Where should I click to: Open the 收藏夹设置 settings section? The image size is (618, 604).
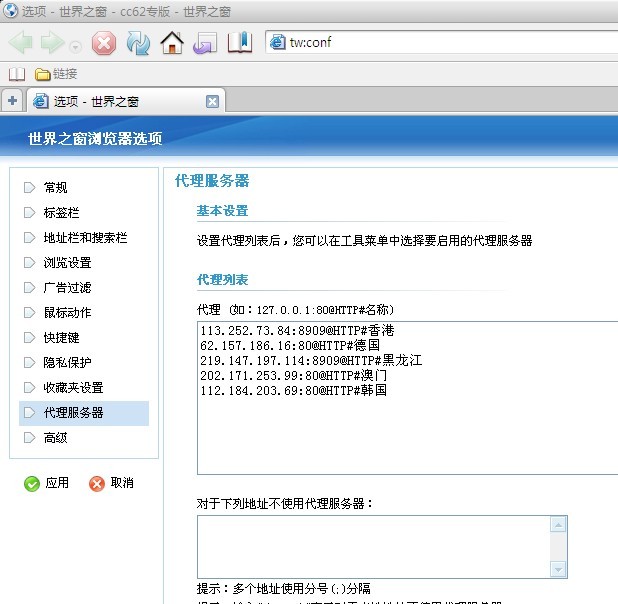pyautogui.click(x=73, y=388)
